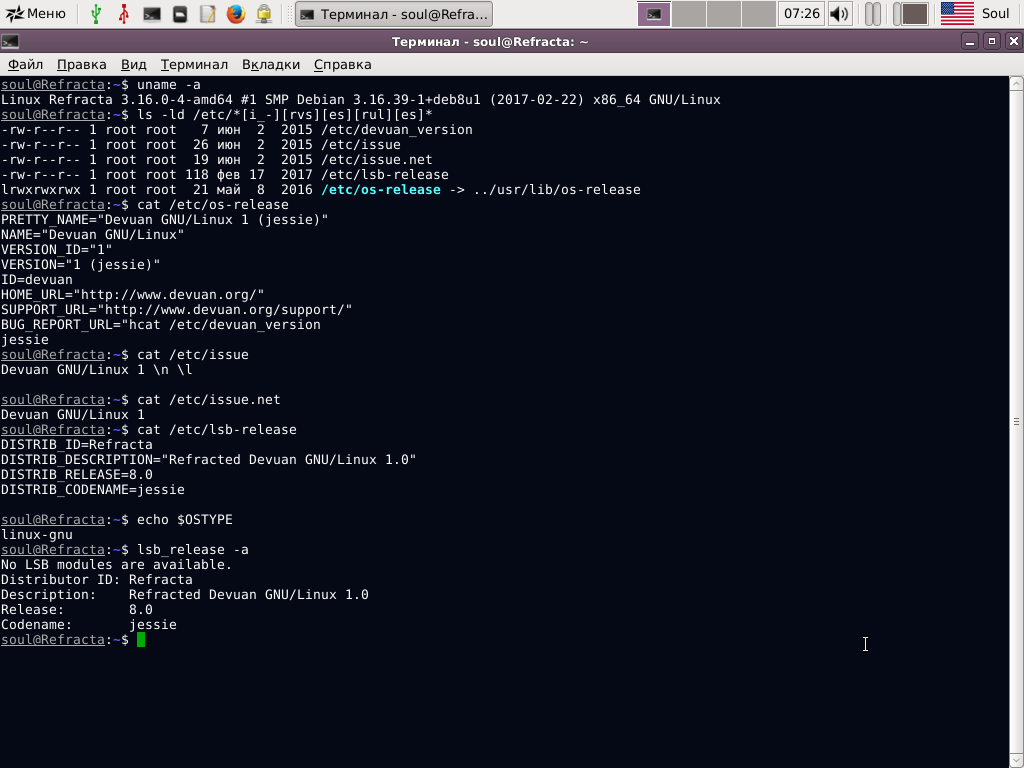The image size is (1024, 768).
Task: Click the vertical scrollbar handle
Action: 1016,422
